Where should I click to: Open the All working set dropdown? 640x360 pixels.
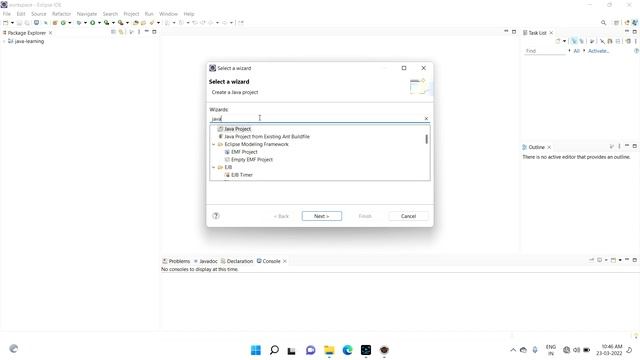coord(569,51)
